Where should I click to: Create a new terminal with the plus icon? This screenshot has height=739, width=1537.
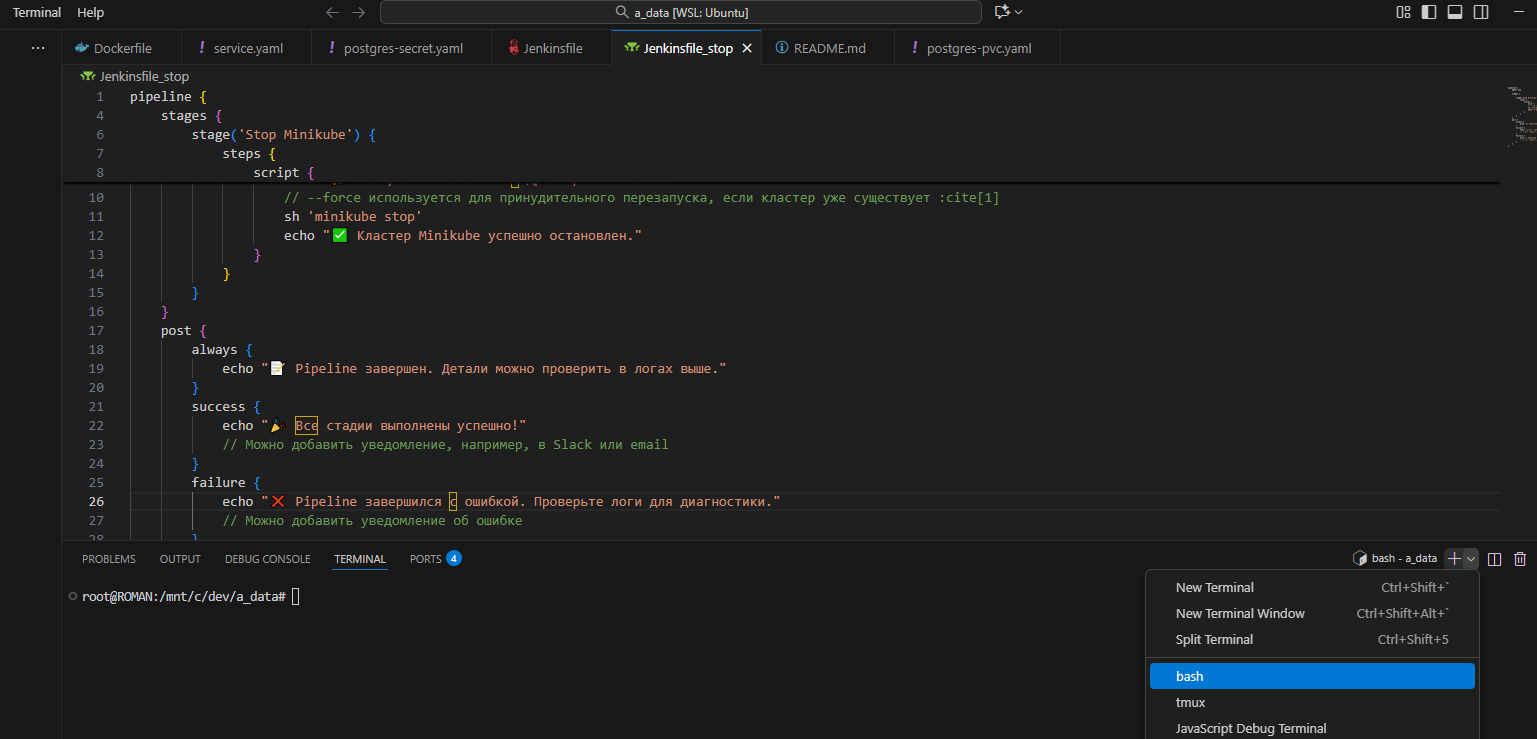[x=1452, y=558]
